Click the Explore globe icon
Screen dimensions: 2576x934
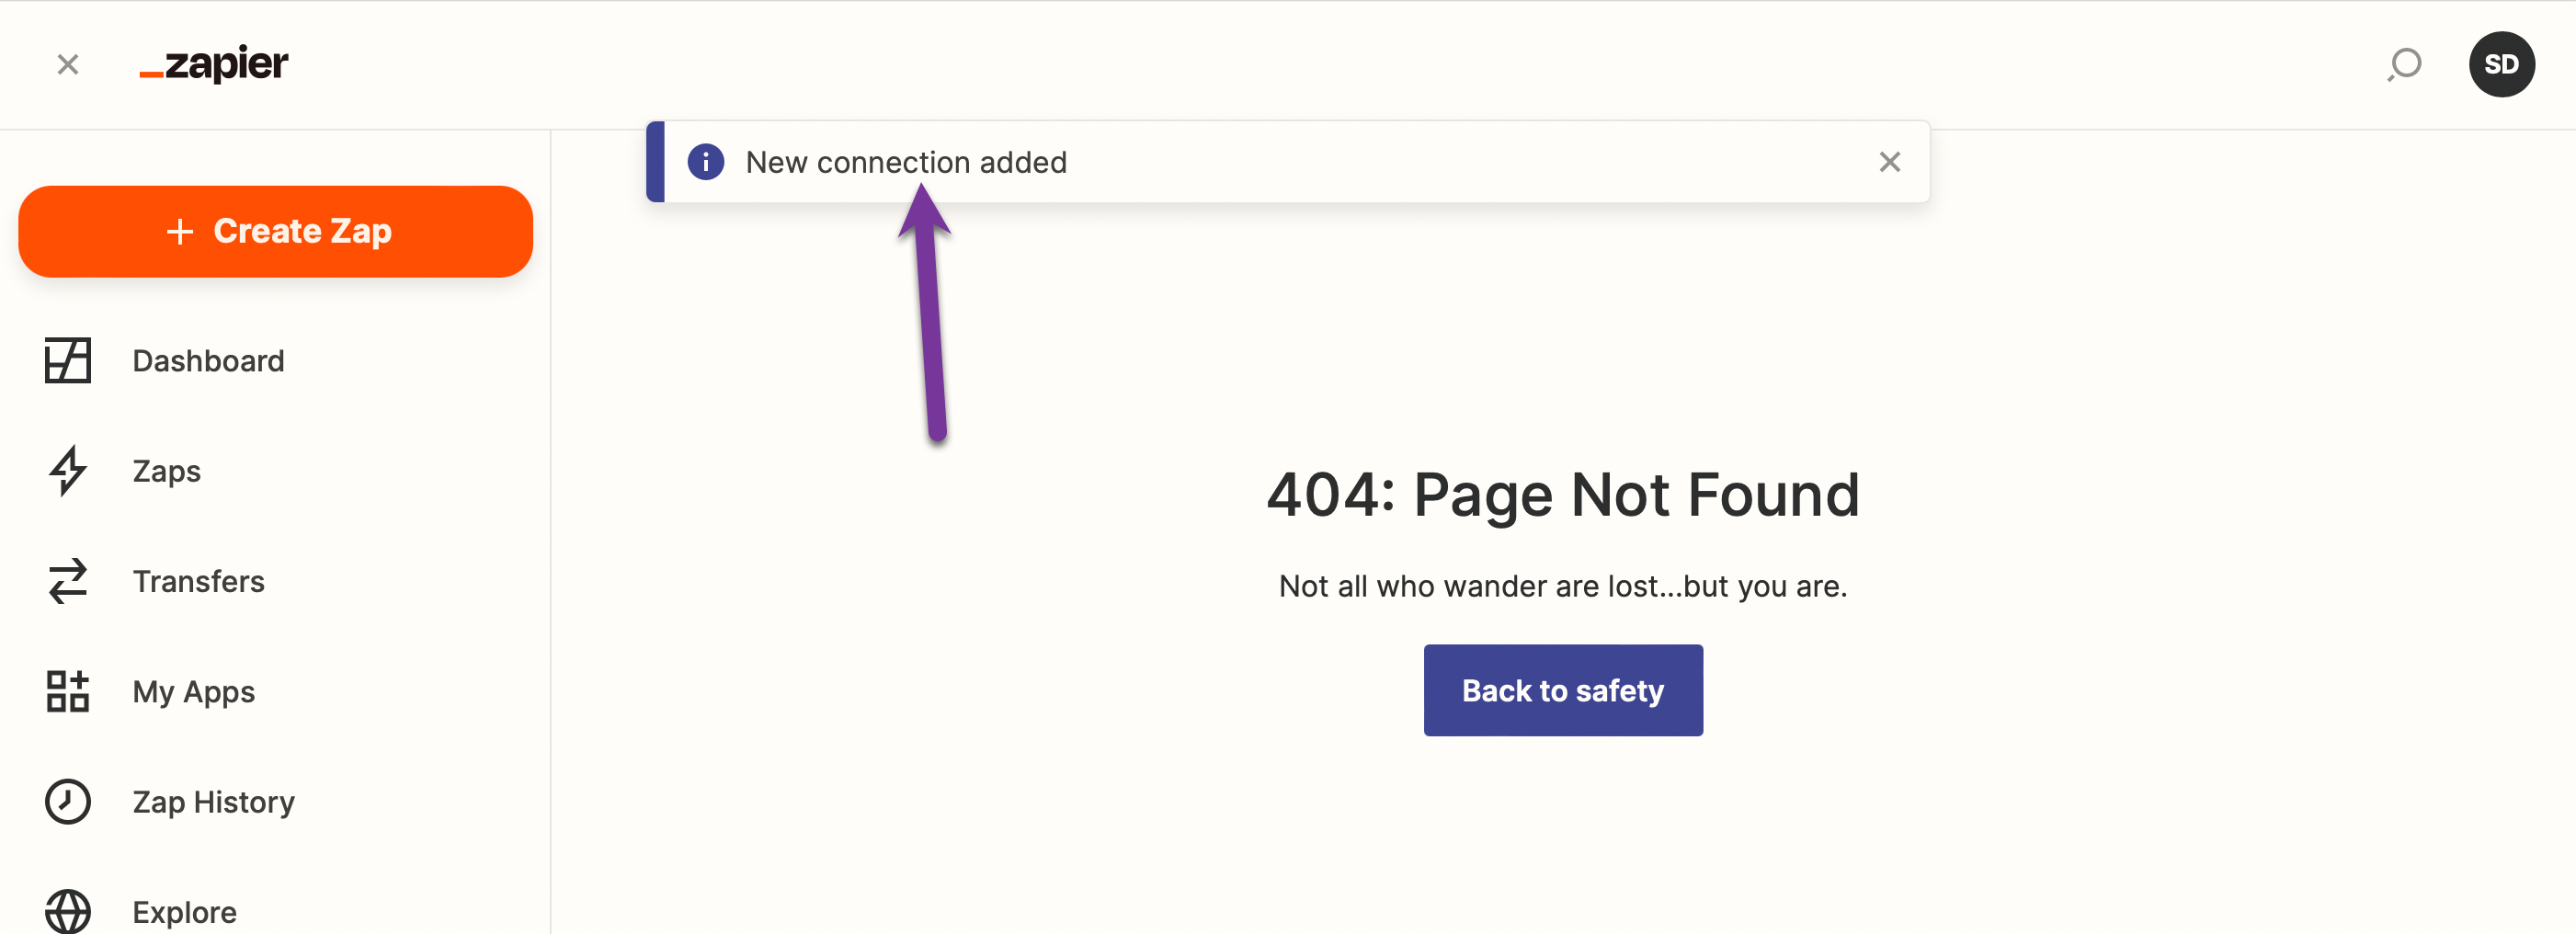(x=68, y=911)
